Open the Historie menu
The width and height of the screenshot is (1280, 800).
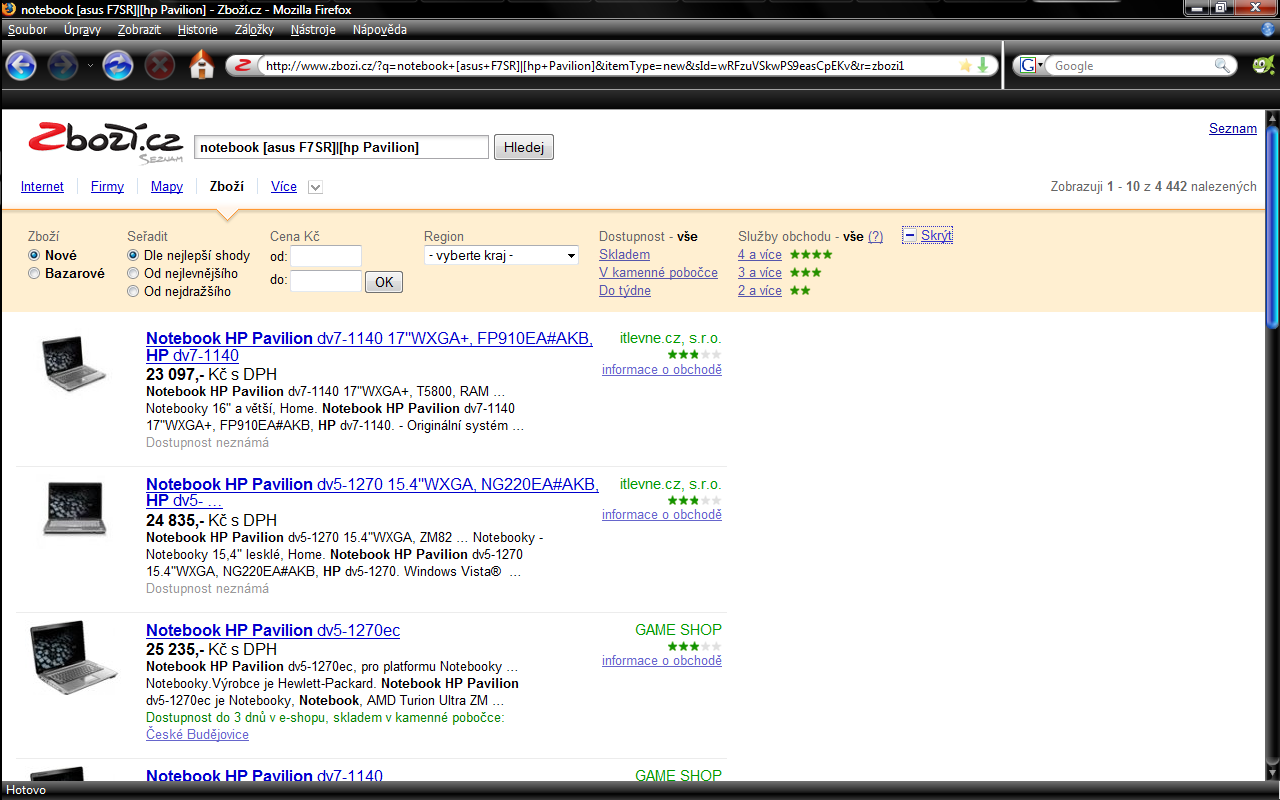(198, 30)
